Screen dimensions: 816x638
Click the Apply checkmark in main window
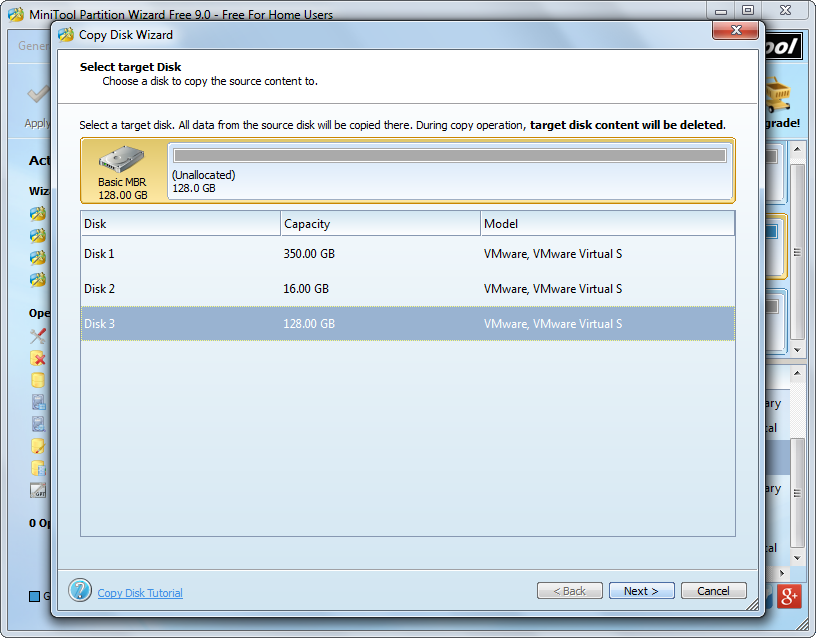tap(38, 95)
